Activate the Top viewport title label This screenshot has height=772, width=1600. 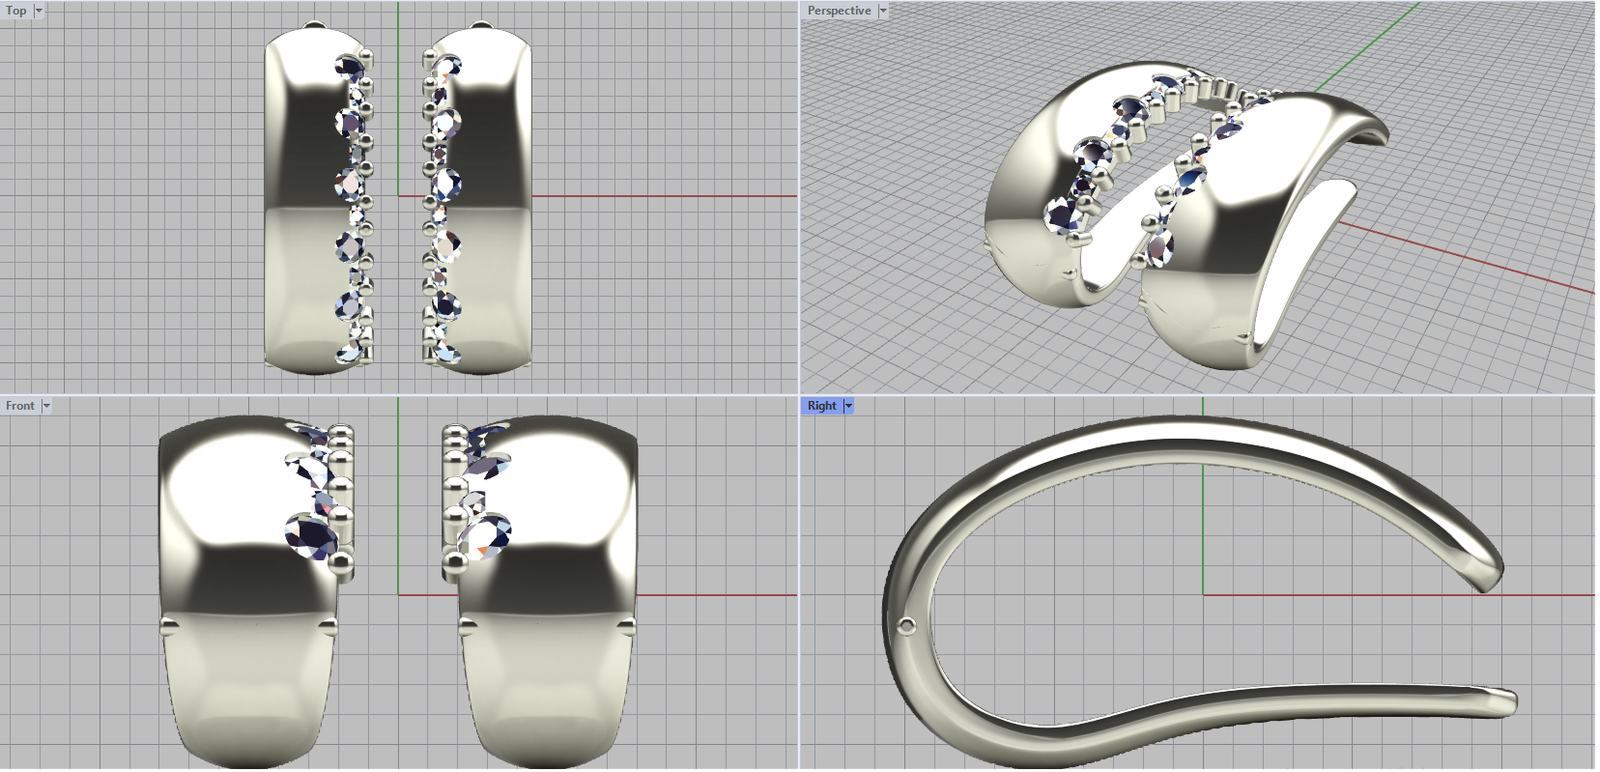pyautogui.click(x=16, y=11)
